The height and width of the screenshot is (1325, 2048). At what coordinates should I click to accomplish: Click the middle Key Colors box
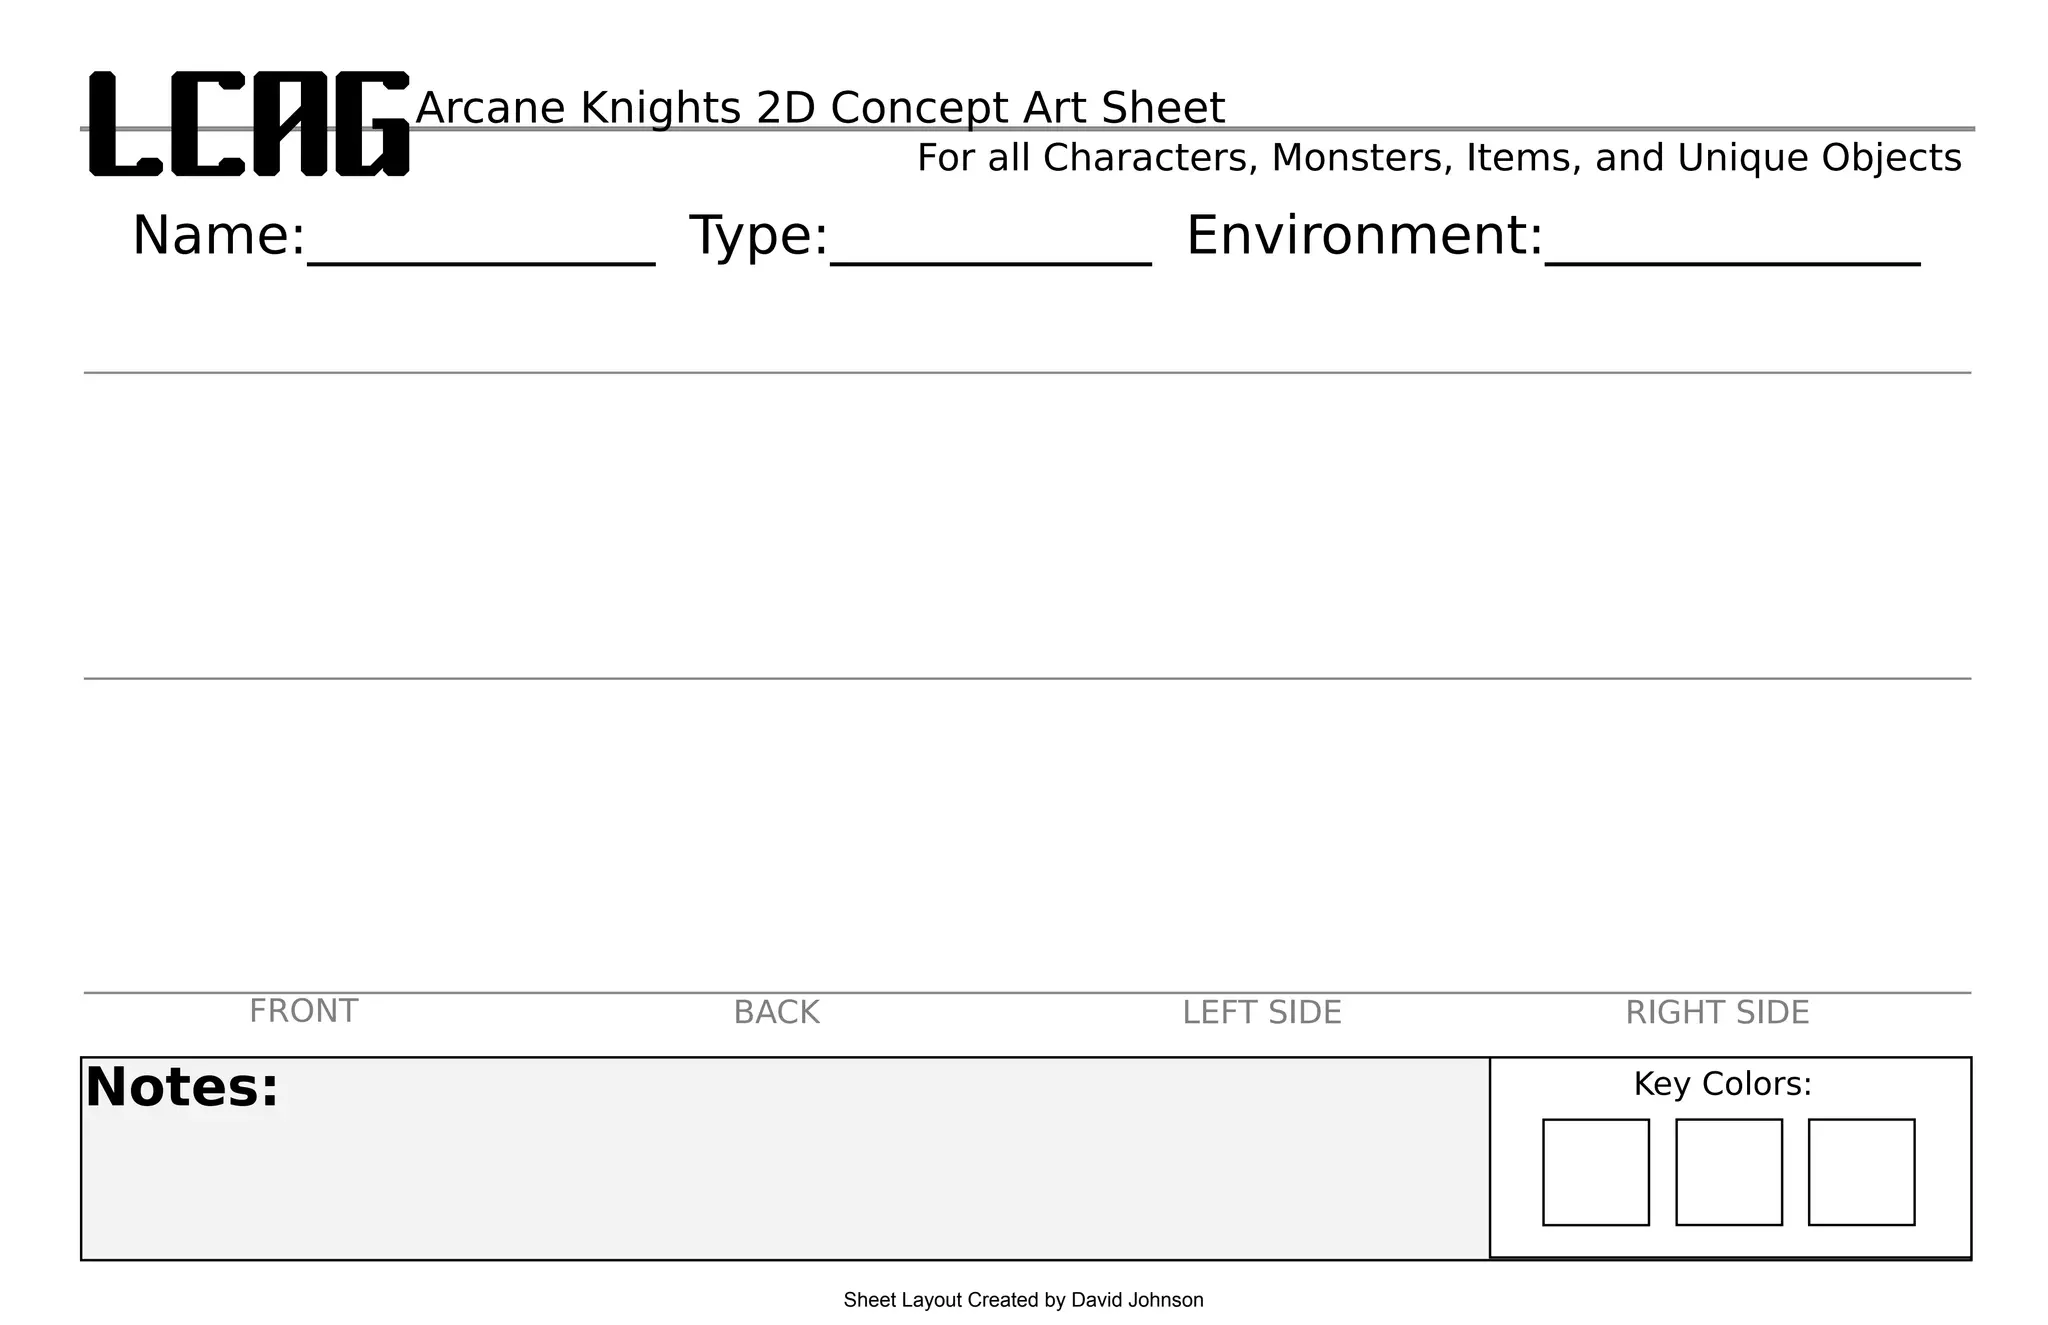(1728, 1172)
